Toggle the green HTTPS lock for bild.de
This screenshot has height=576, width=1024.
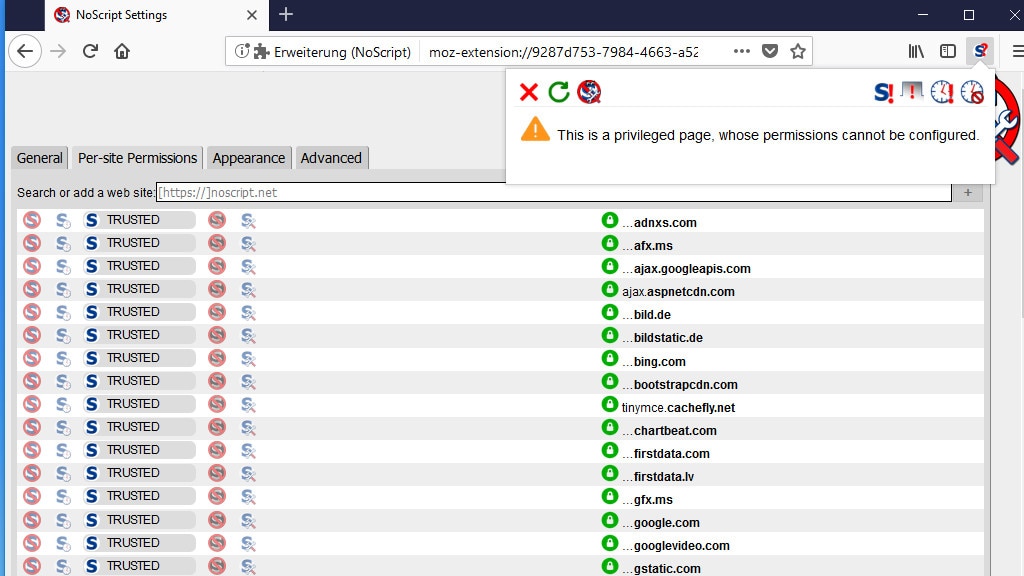[610, 313]
